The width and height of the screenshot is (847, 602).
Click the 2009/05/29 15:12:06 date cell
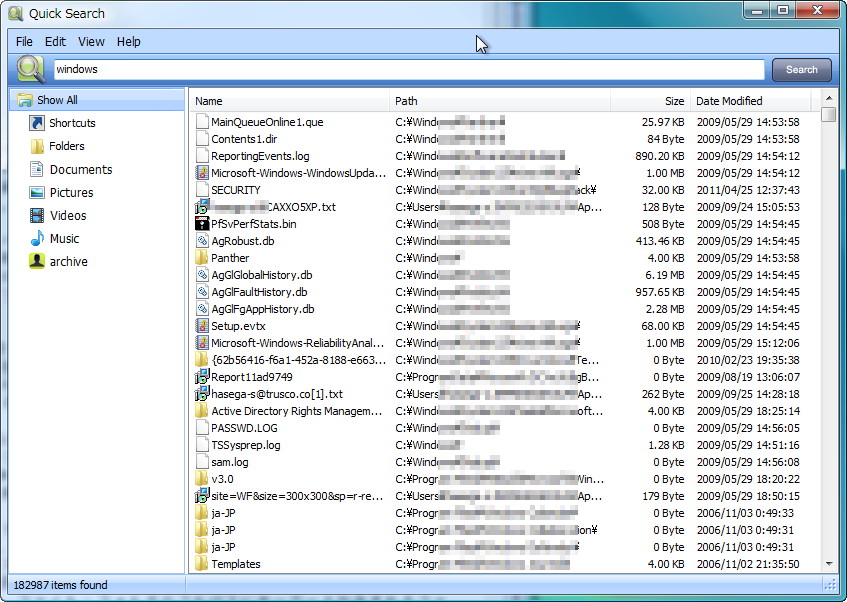point(748,343)
